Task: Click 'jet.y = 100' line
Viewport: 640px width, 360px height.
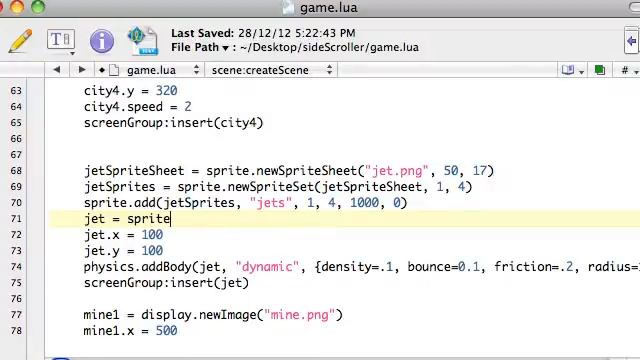Action: click(123, 251)
